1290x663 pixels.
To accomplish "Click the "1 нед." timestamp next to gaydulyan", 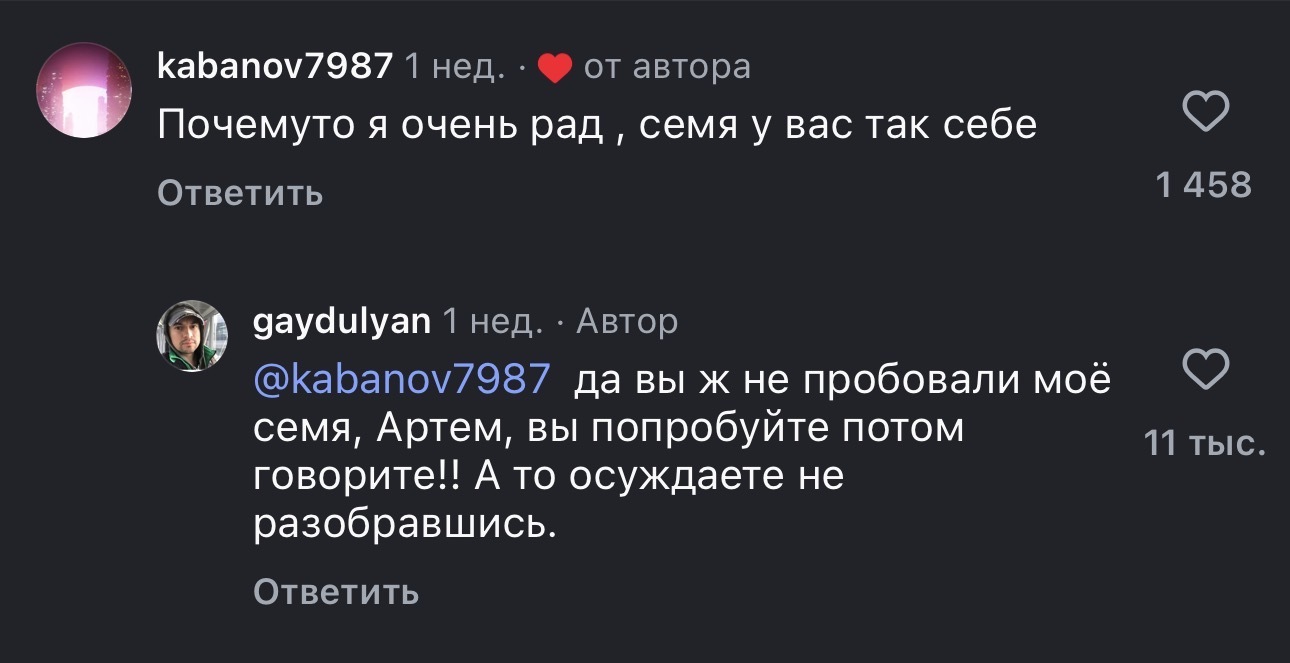I will [492, 321].
